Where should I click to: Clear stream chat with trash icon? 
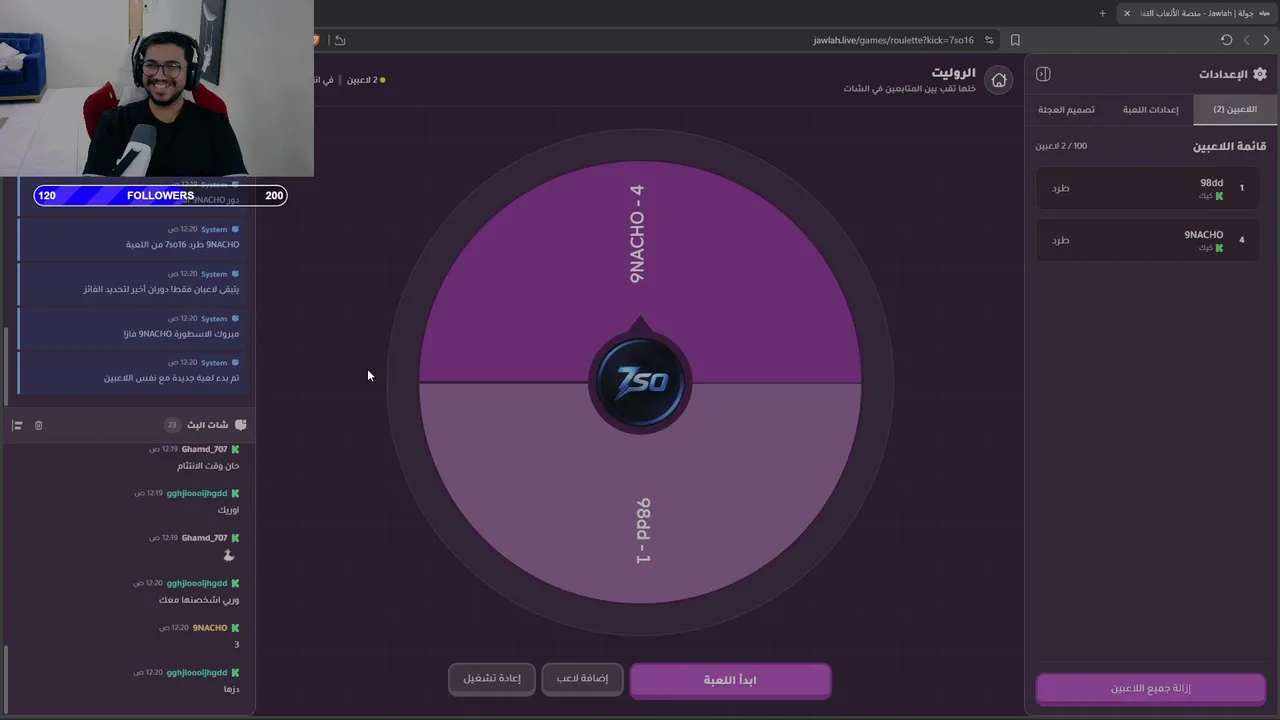(x=38, y=425)
